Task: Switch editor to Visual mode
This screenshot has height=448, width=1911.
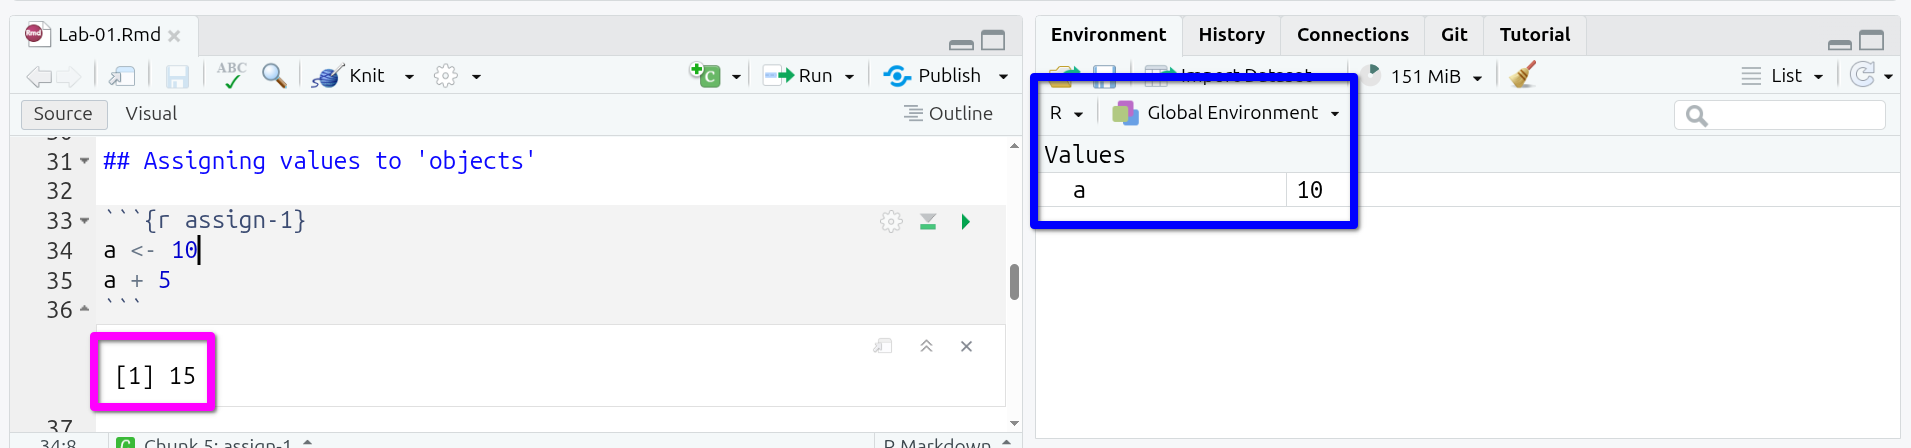Action: pos(151,114)
